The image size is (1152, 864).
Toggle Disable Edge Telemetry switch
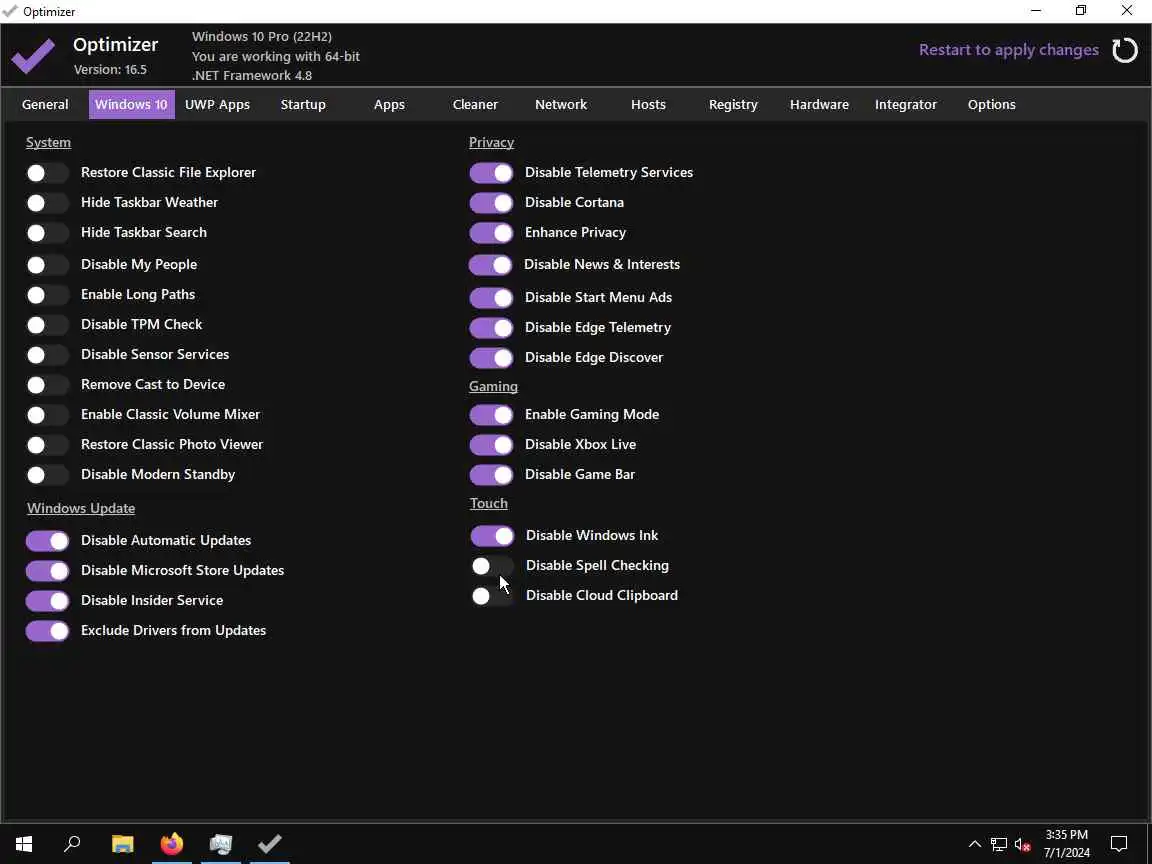click(491, 328)
